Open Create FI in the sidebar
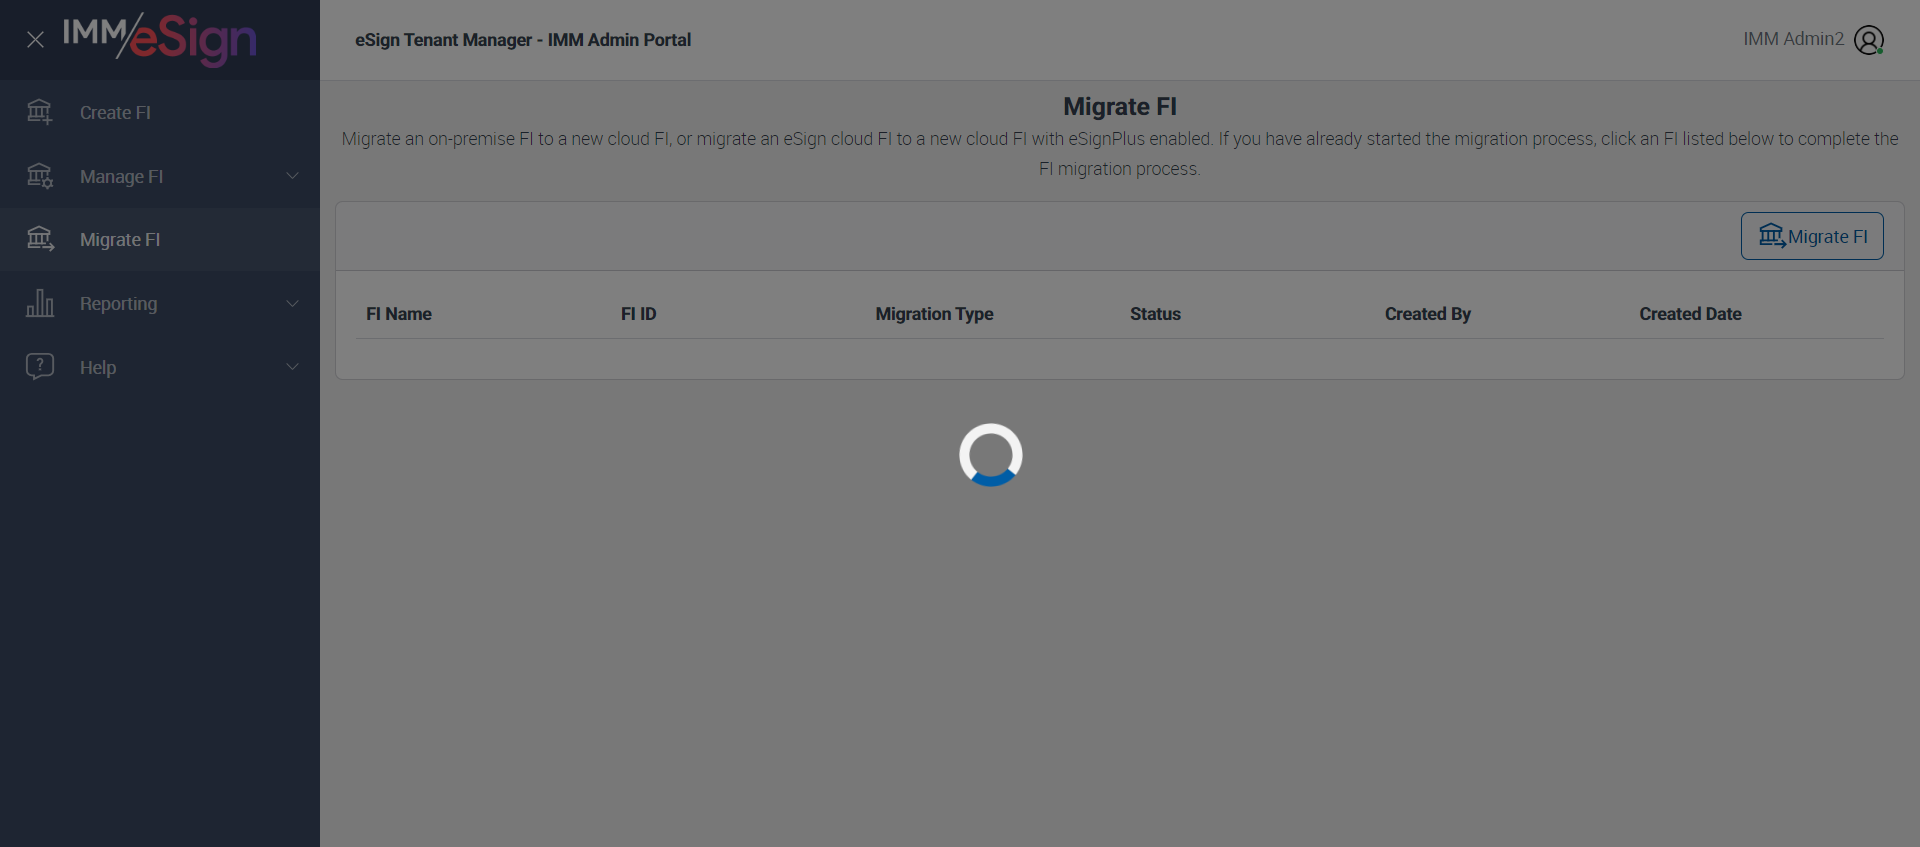The image size is (1920, 847). click(160, 112)
